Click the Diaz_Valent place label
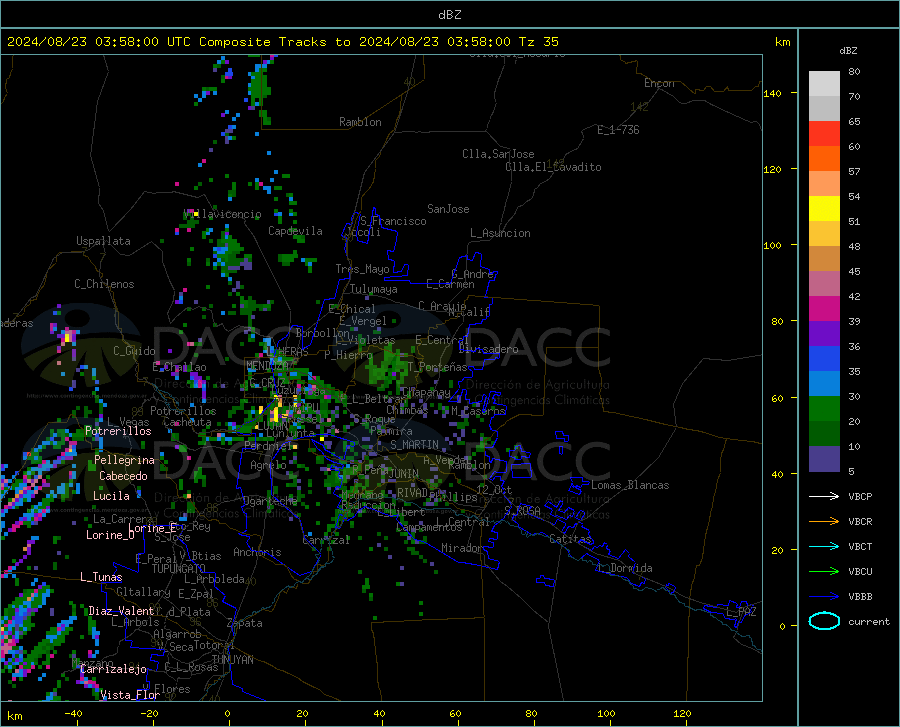Screen dimensions: 900x727 click(121, 611)
